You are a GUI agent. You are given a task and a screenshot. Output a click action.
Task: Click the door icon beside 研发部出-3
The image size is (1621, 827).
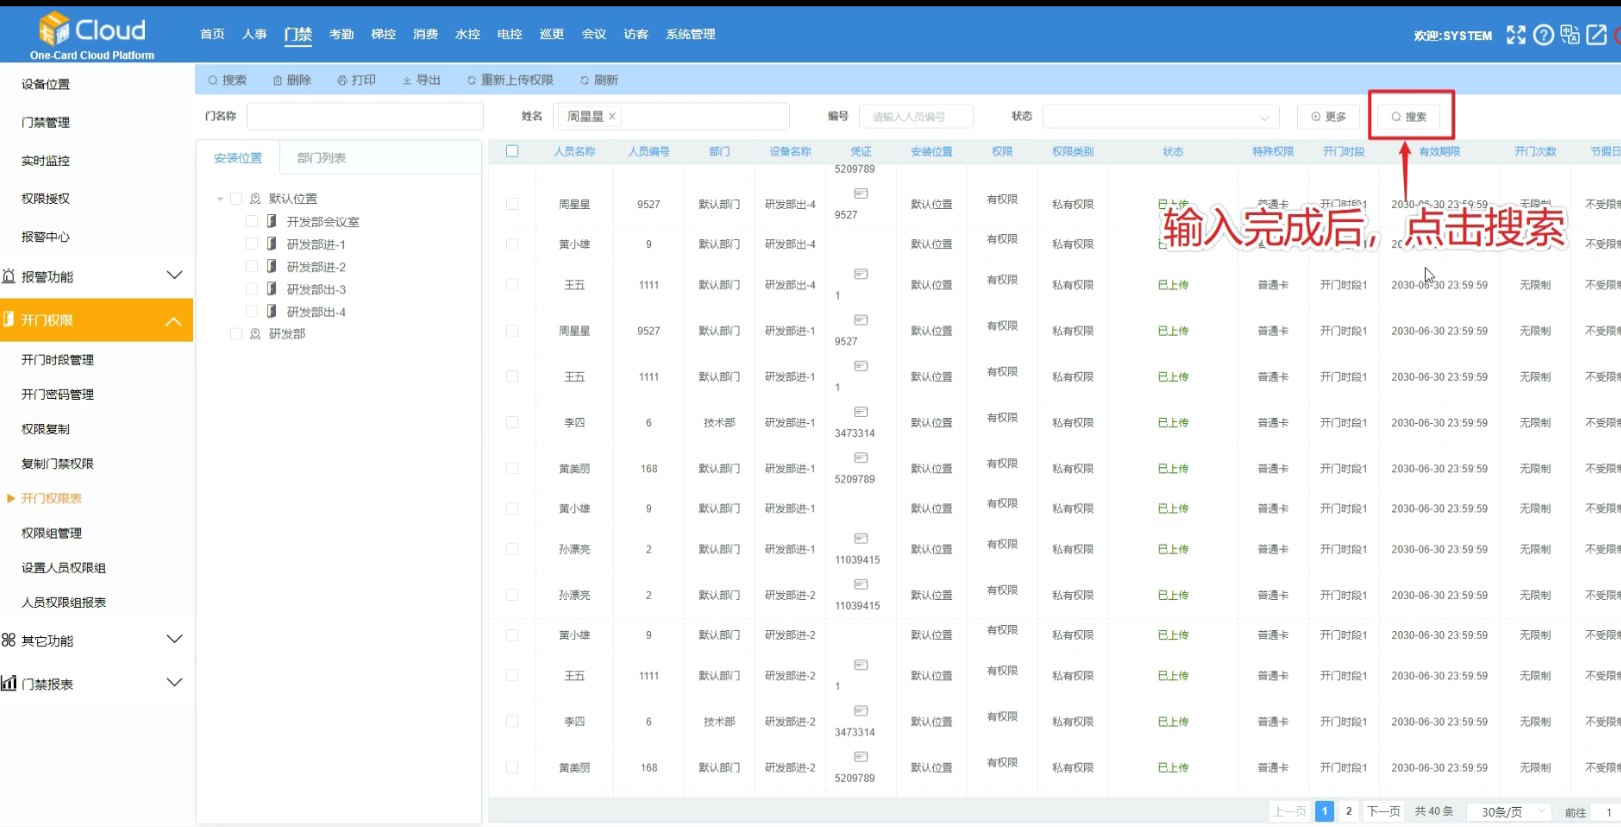pos(271,289)
